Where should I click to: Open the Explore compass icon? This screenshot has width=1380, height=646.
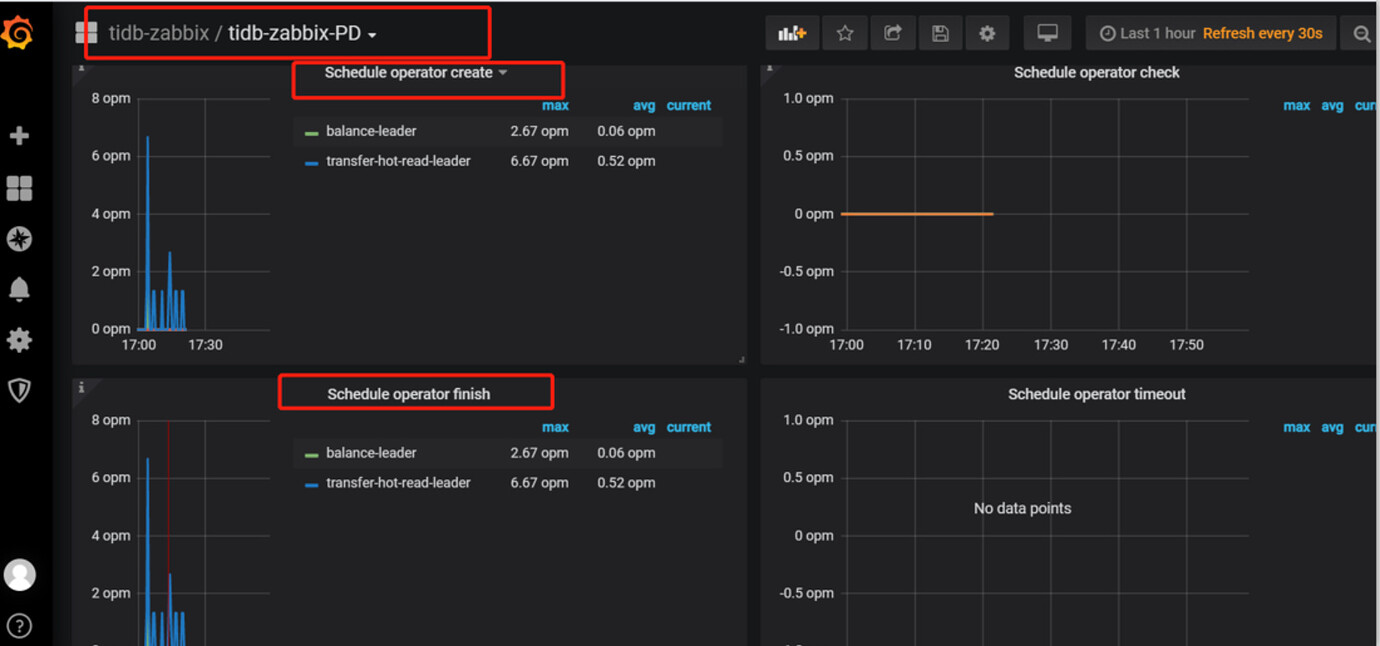tap(19, 239)
